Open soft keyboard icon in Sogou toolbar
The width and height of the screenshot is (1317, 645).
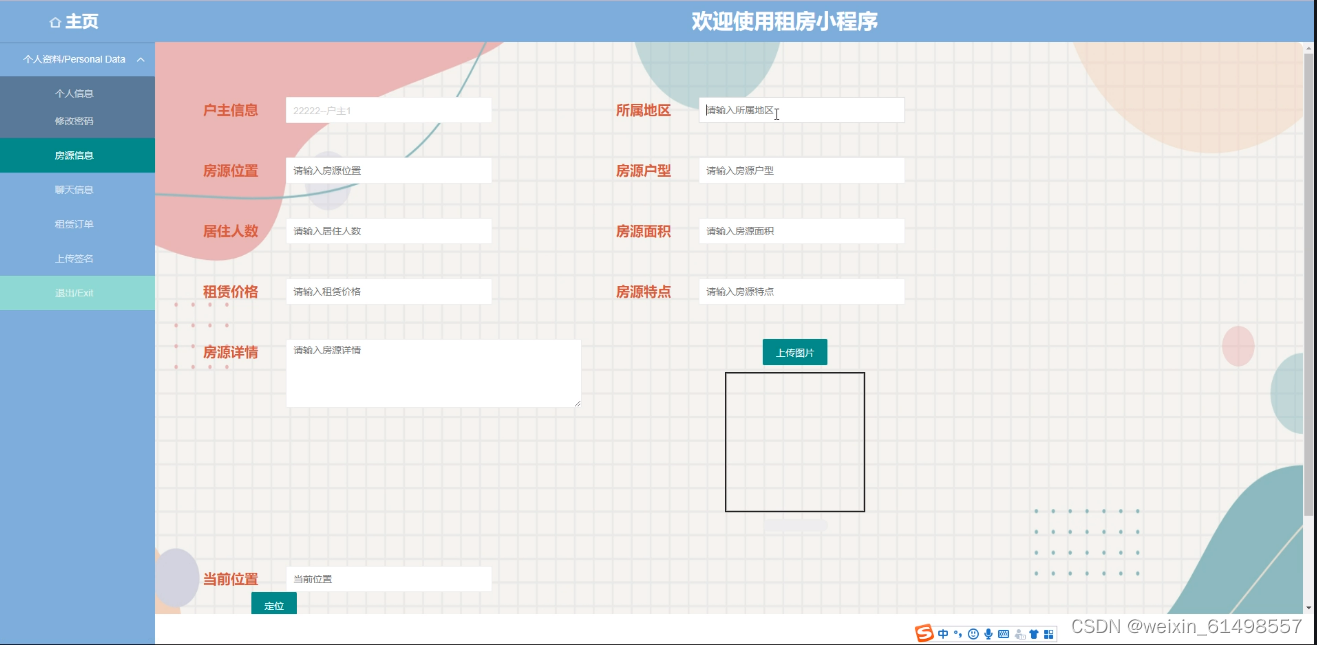click(x=1003, y=633)
